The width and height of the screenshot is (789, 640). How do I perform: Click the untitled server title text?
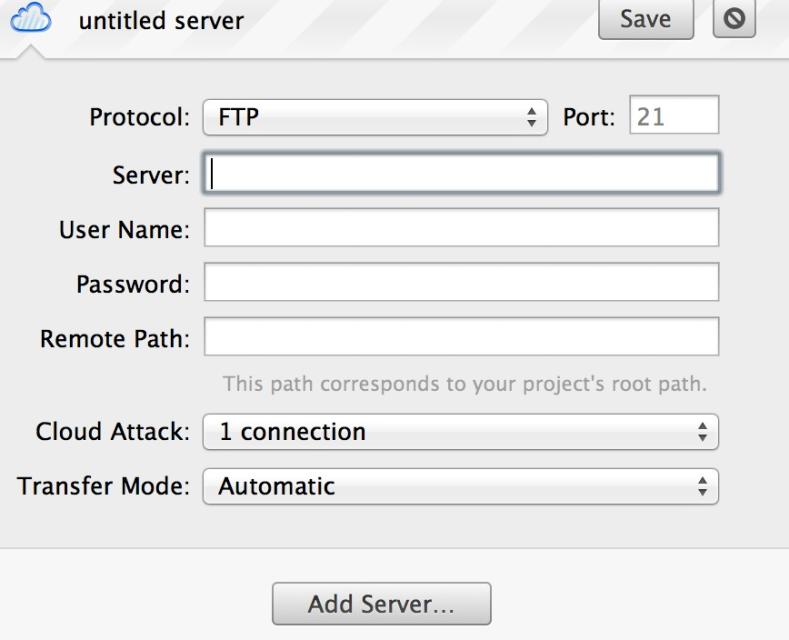click(161, 21)
